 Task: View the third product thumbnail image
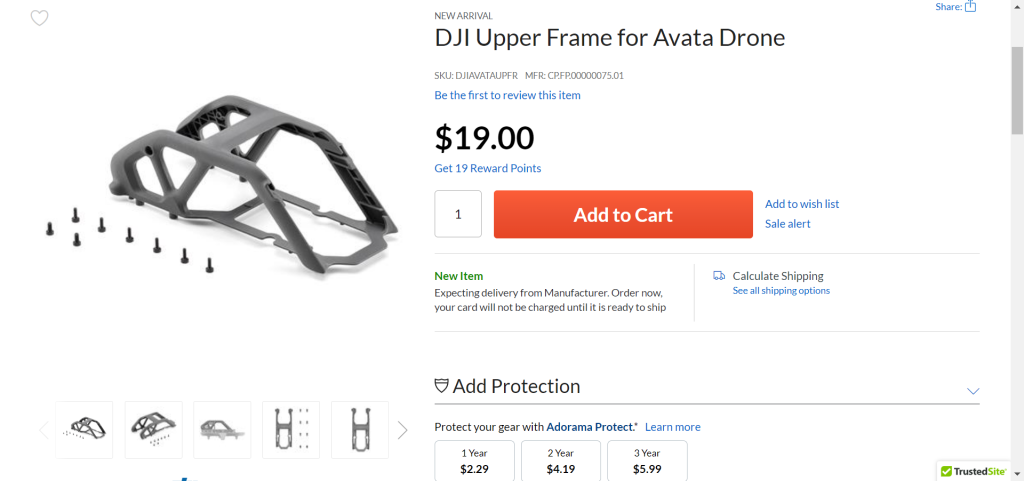click(222, 430)
